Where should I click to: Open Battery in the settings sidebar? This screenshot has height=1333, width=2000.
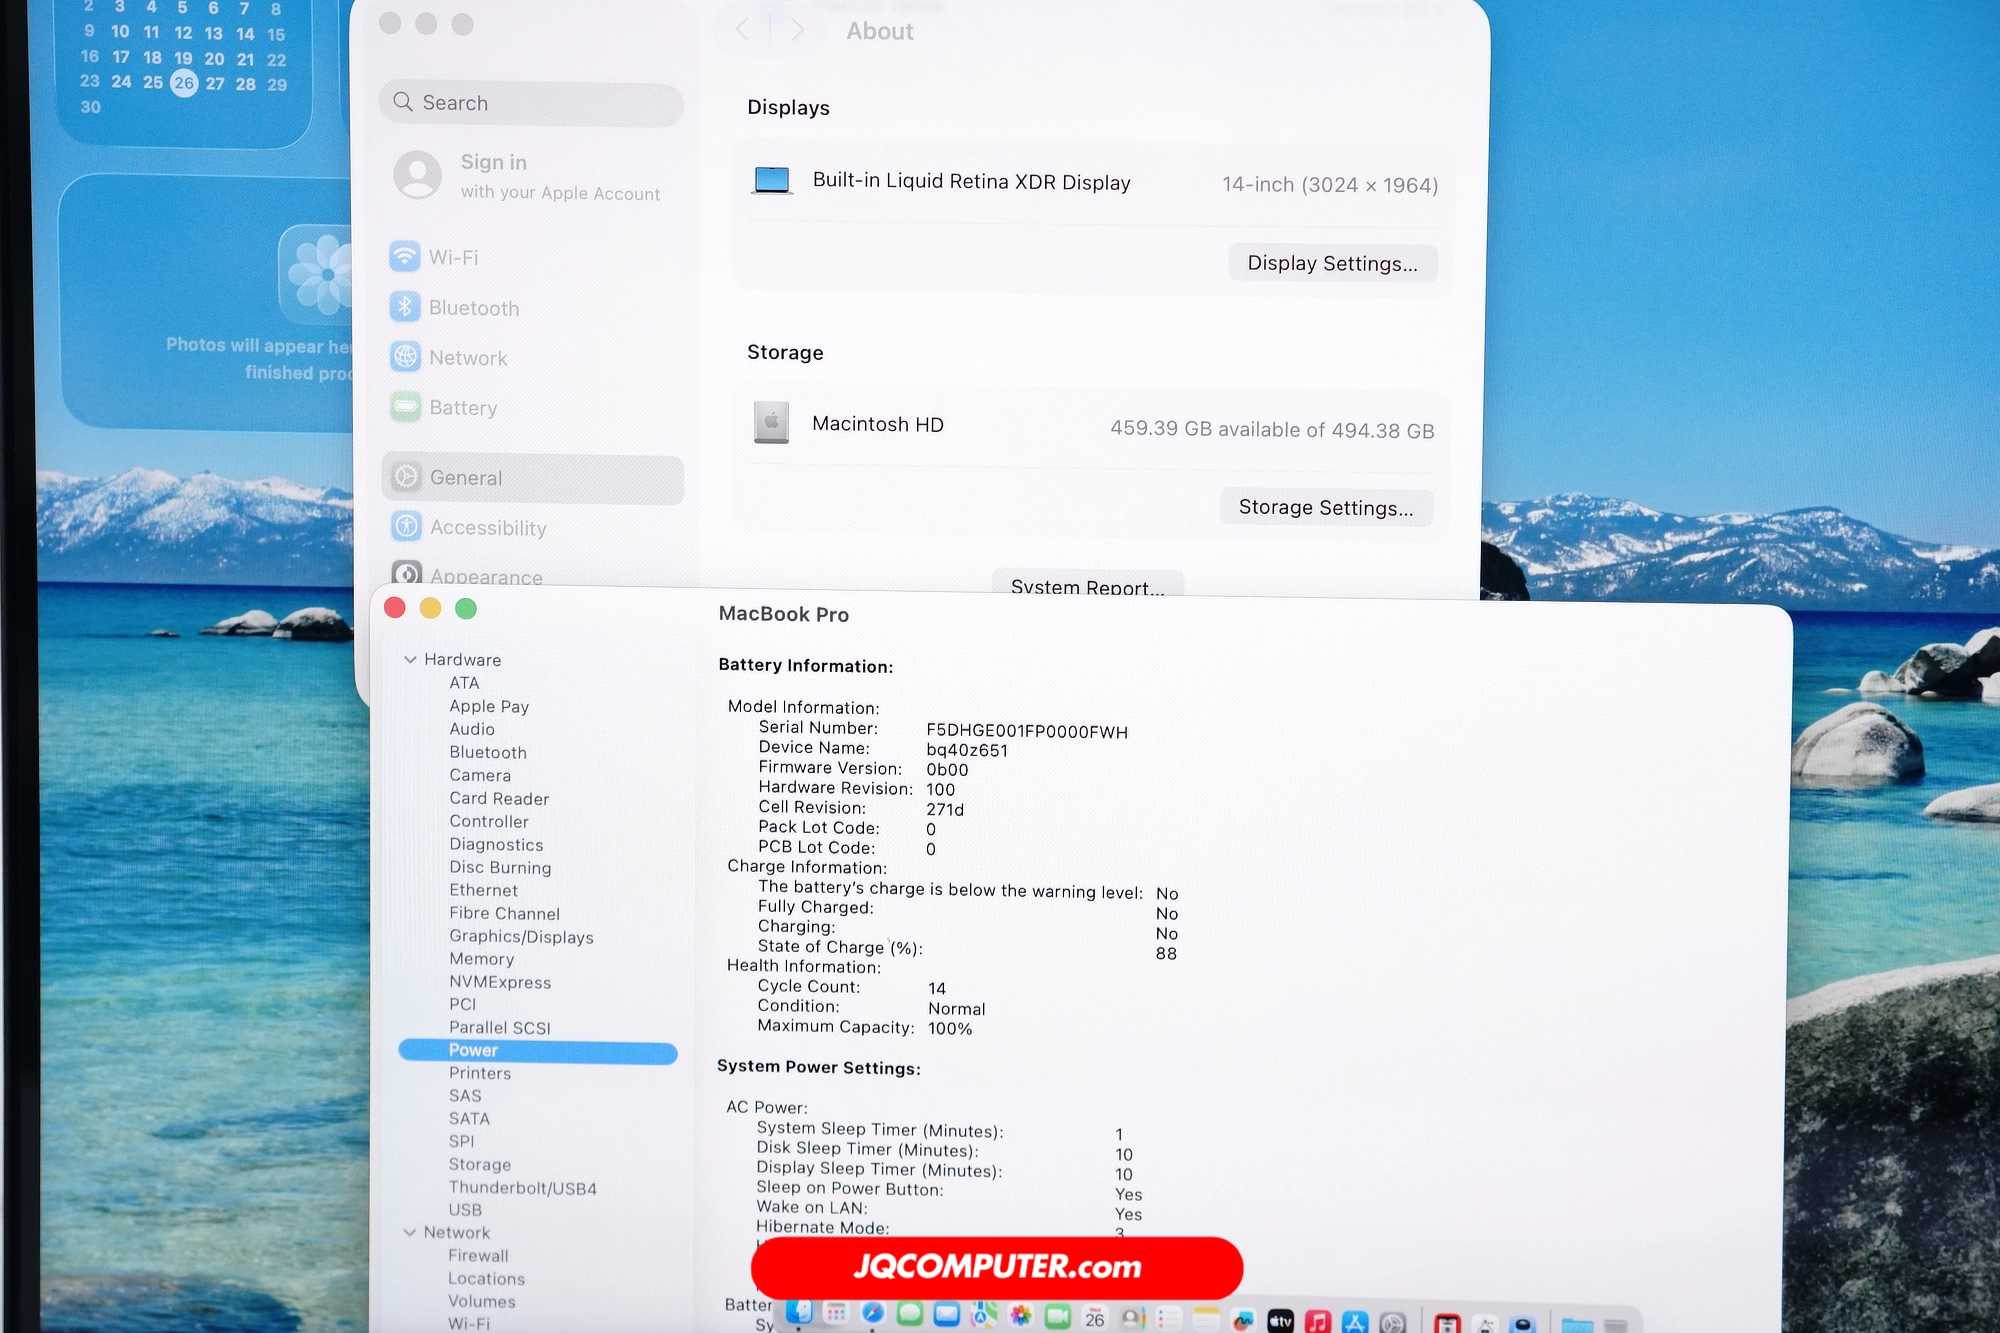pyautogui.click(x=462, y=408)
